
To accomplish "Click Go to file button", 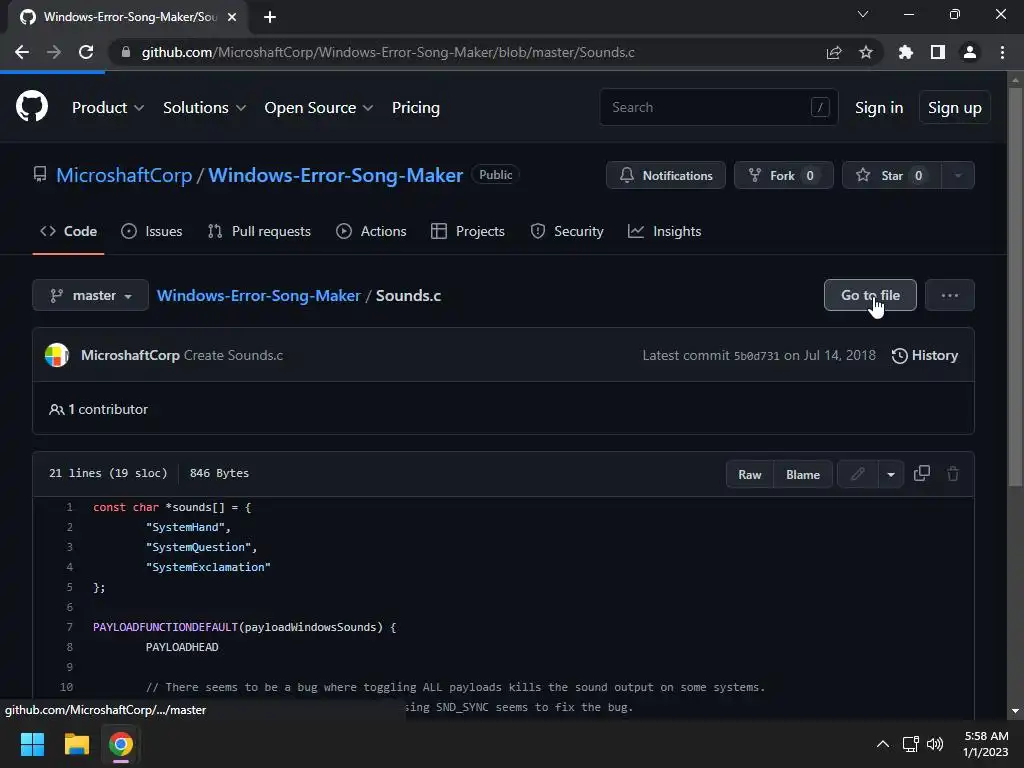I will (870, 295).
